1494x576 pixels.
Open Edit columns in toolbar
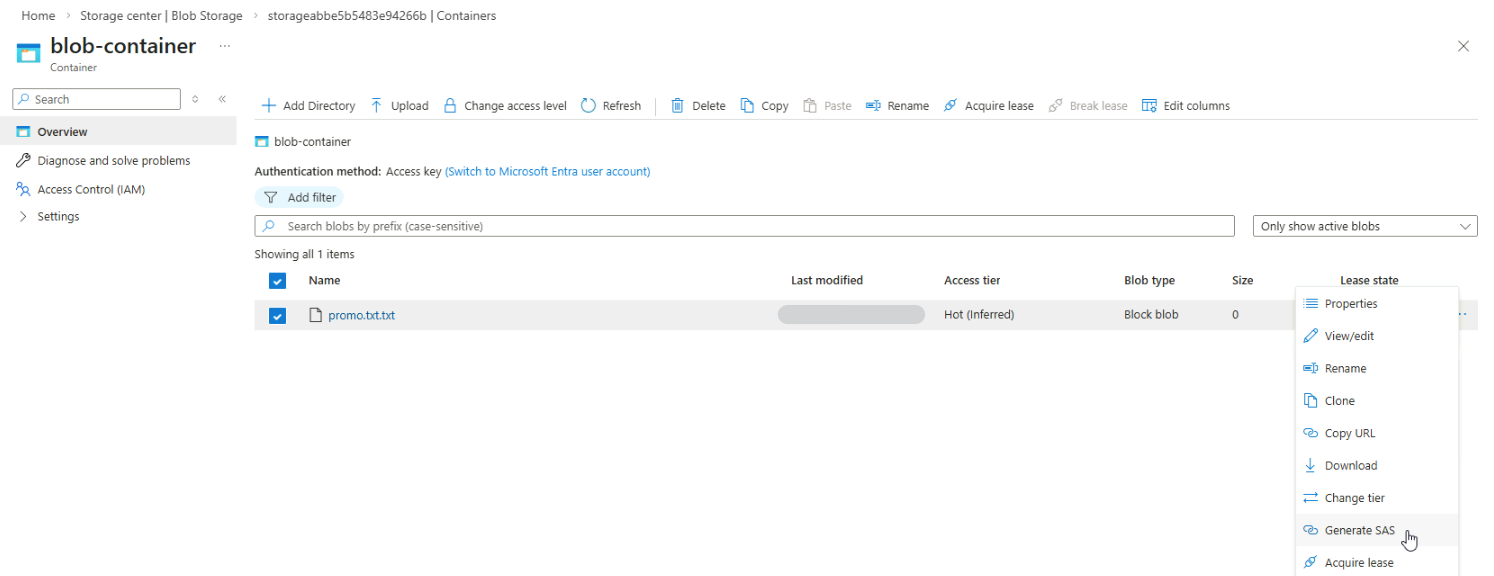point(1186,106)
